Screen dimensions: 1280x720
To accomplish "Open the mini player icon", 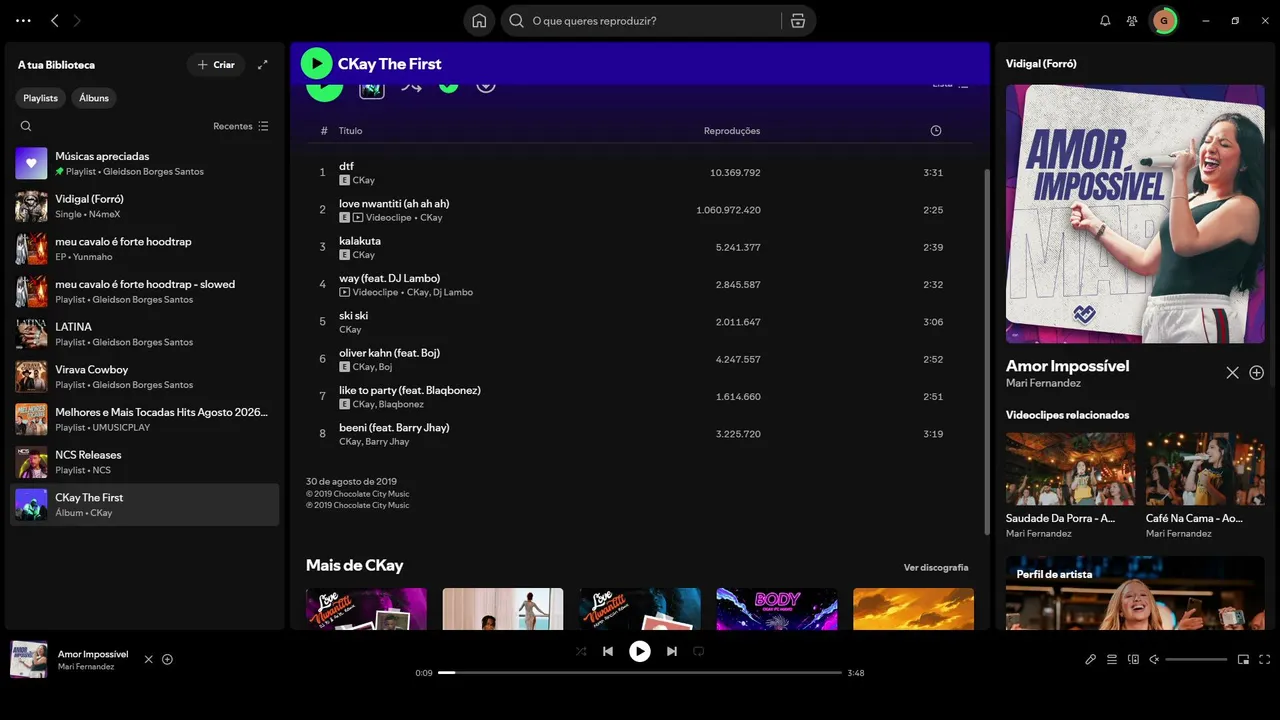I will pyautogui.click(x=1243, y=660).
